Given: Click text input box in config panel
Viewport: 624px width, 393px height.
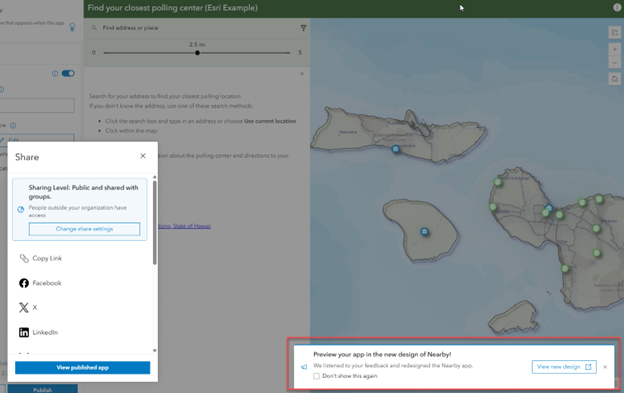Looking at the screenshot, I should click(x=37, y=105).
